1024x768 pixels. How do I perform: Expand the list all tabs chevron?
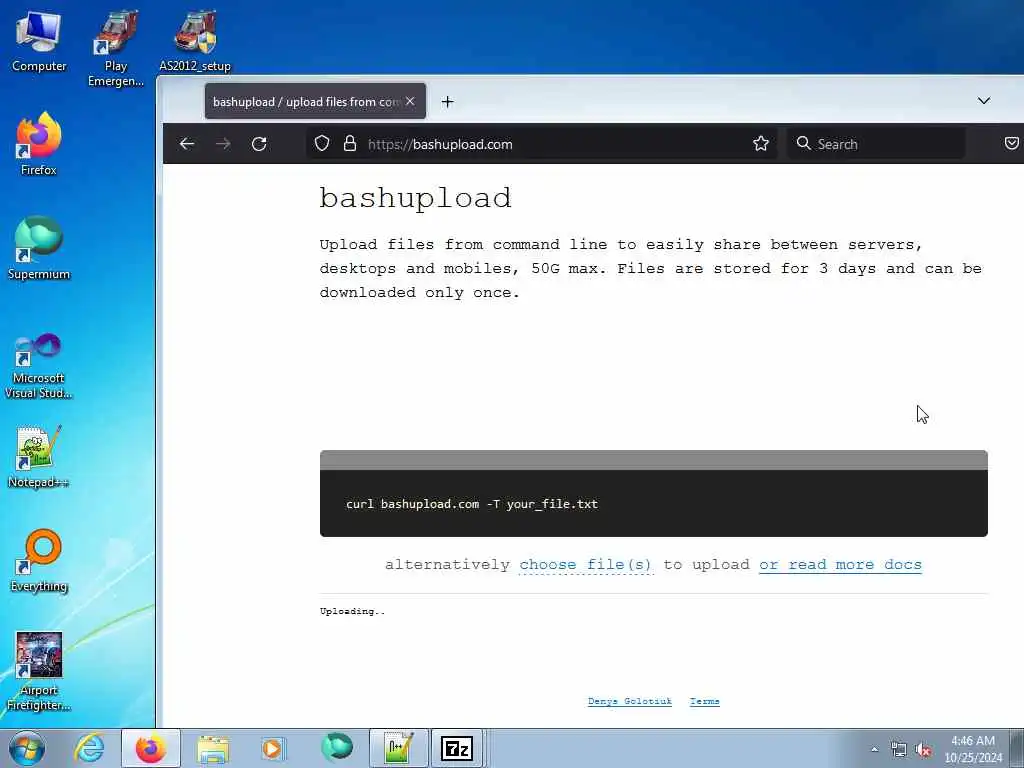(x=984, y=101)
